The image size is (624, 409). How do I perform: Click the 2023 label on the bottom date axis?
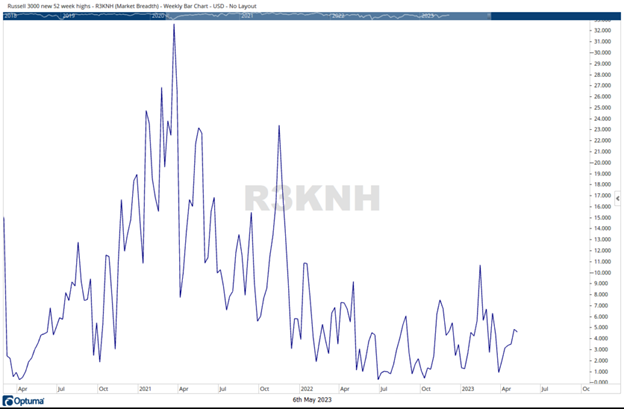[x=466, y=388]
